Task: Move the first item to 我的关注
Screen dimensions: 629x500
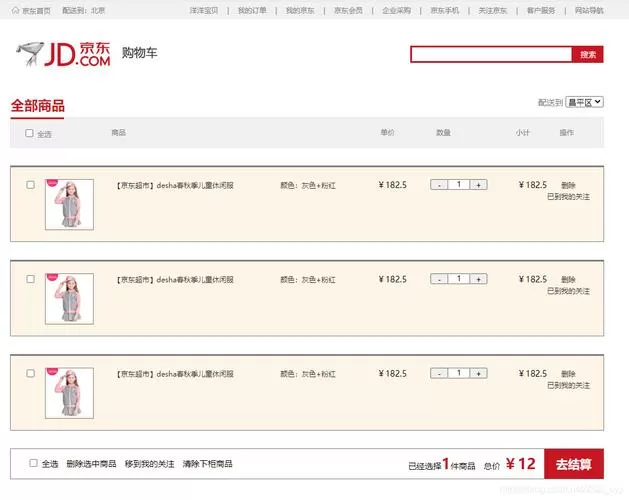Action: (568, 197)
